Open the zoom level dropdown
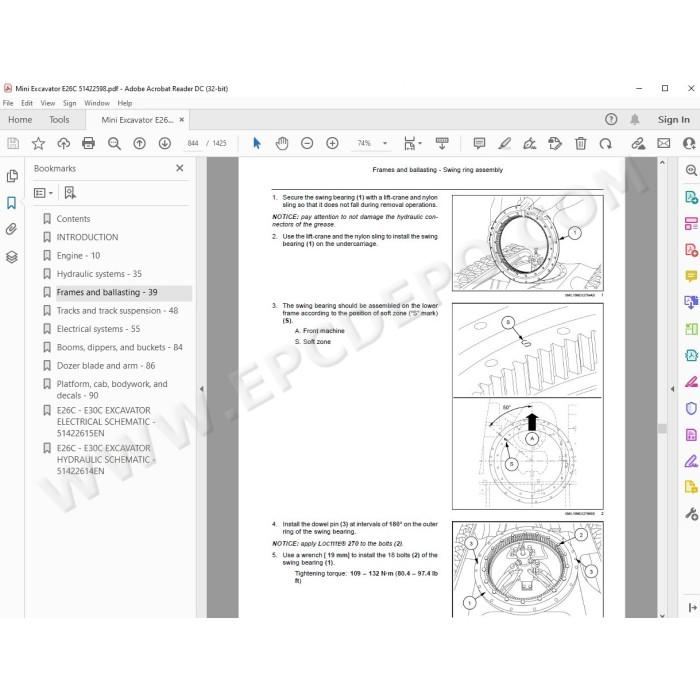Viewport: 700px width, 700px height. pos(385,143)
